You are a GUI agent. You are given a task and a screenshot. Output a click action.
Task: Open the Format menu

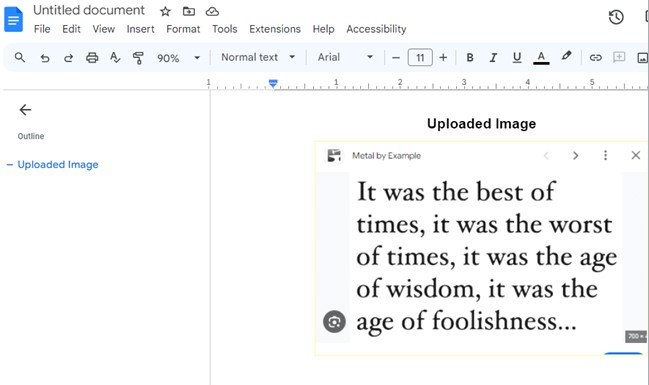pos(183,29)
